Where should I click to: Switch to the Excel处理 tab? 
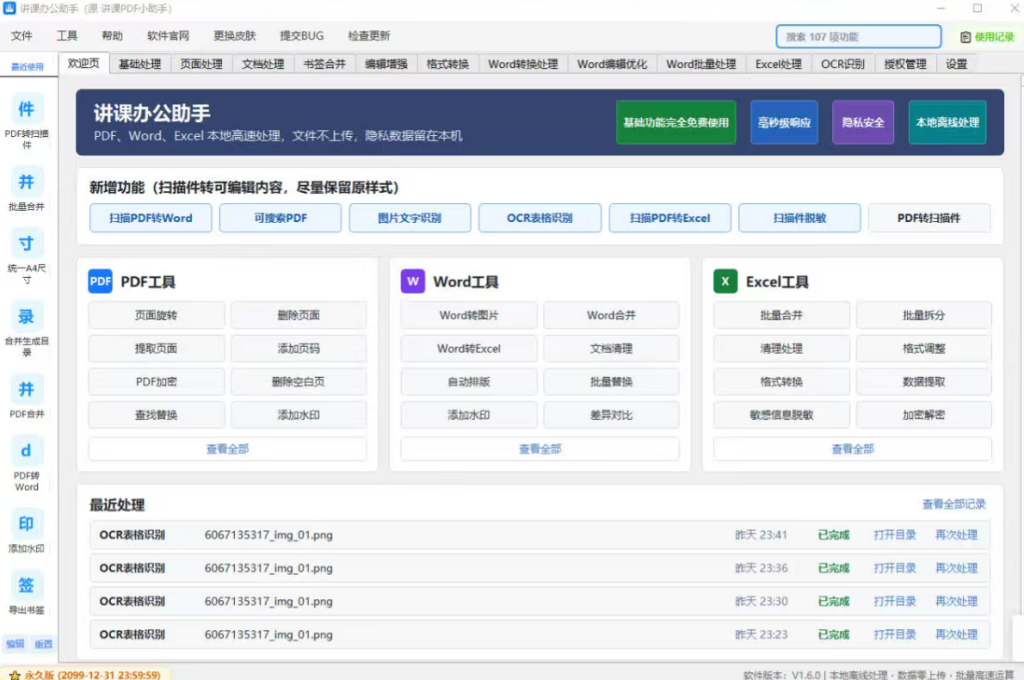coord(778,64)
